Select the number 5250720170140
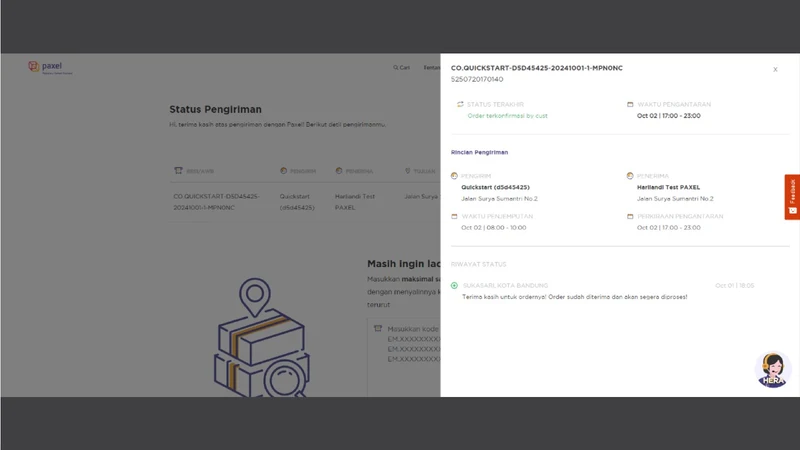The image size is (800, 450). pyautogui.click(x=477, y=79)
